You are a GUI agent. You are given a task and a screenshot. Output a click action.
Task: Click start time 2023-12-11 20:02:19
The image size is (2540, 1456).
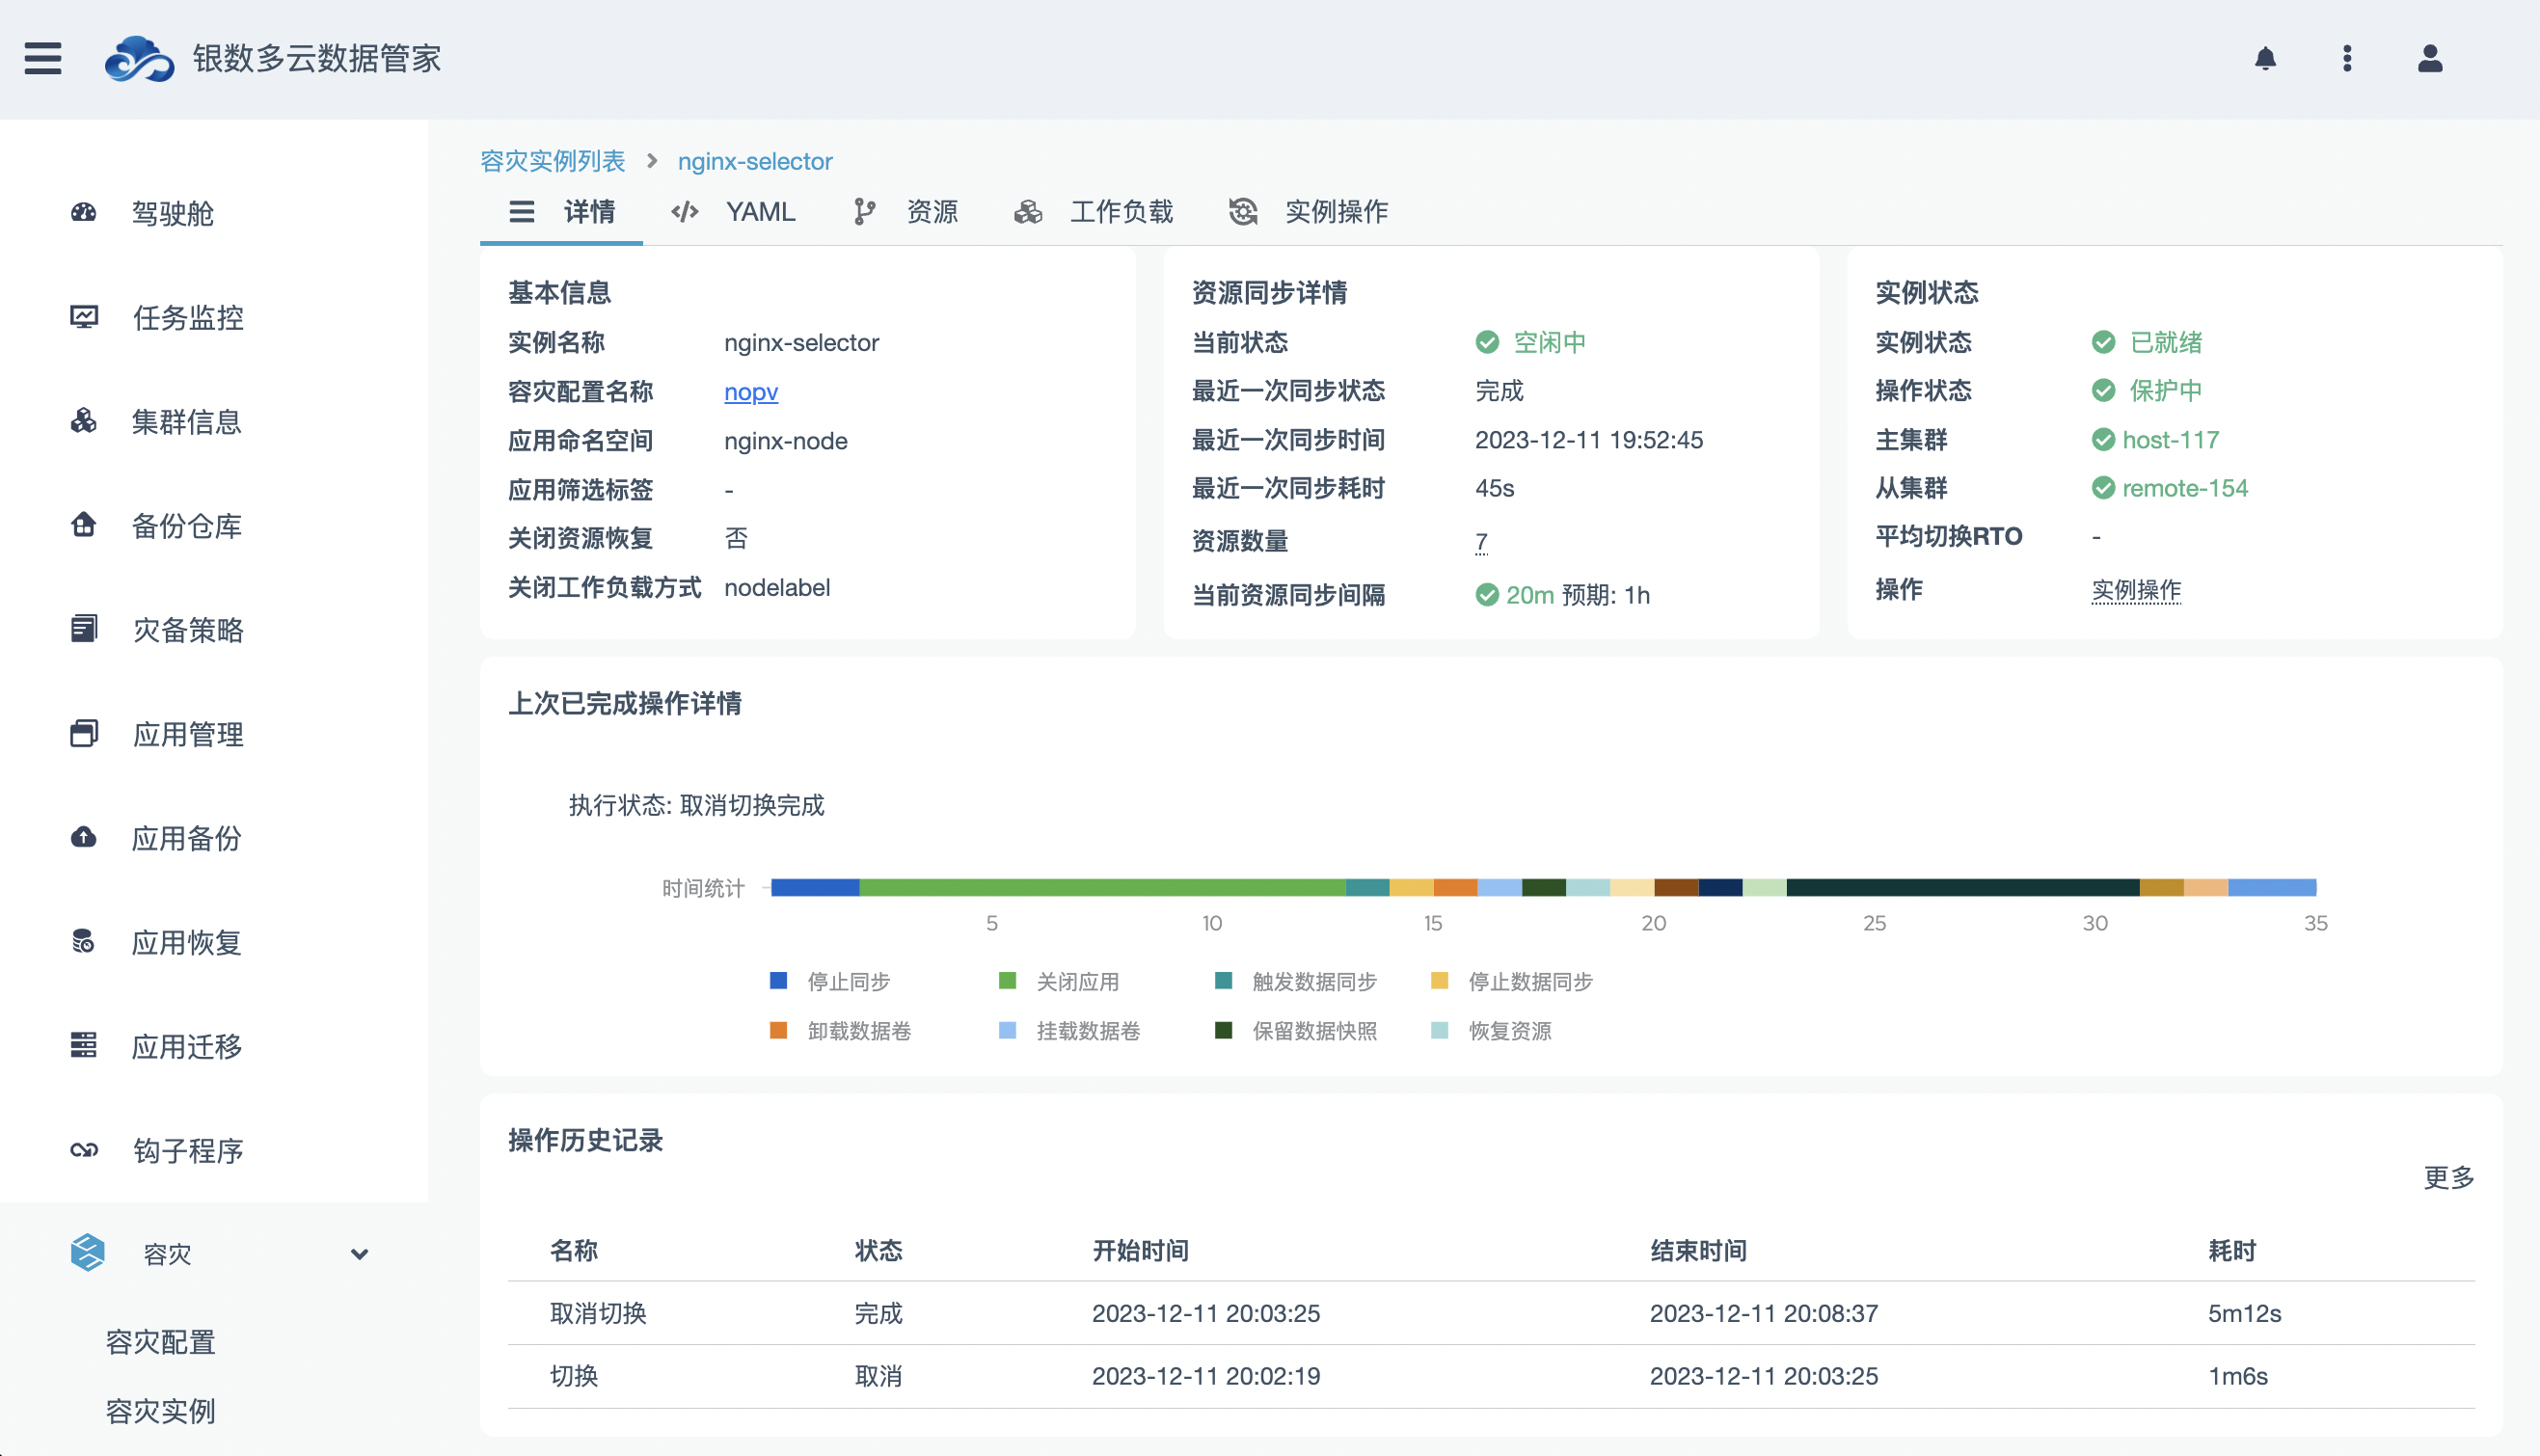point(1206,1376)
